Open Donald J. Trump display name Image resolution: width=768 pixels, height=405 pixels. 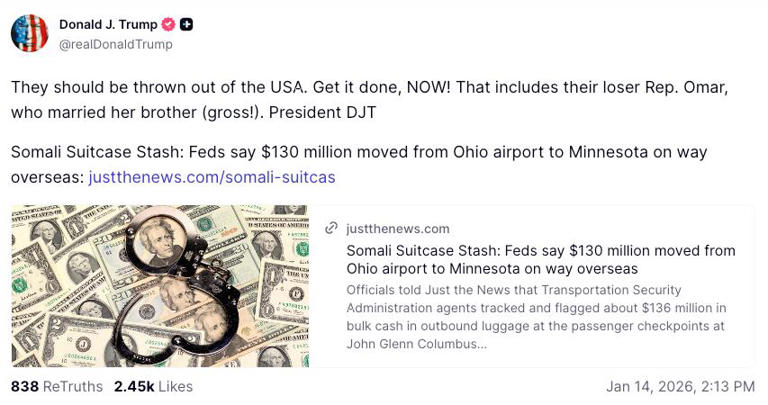coord(108,24)
